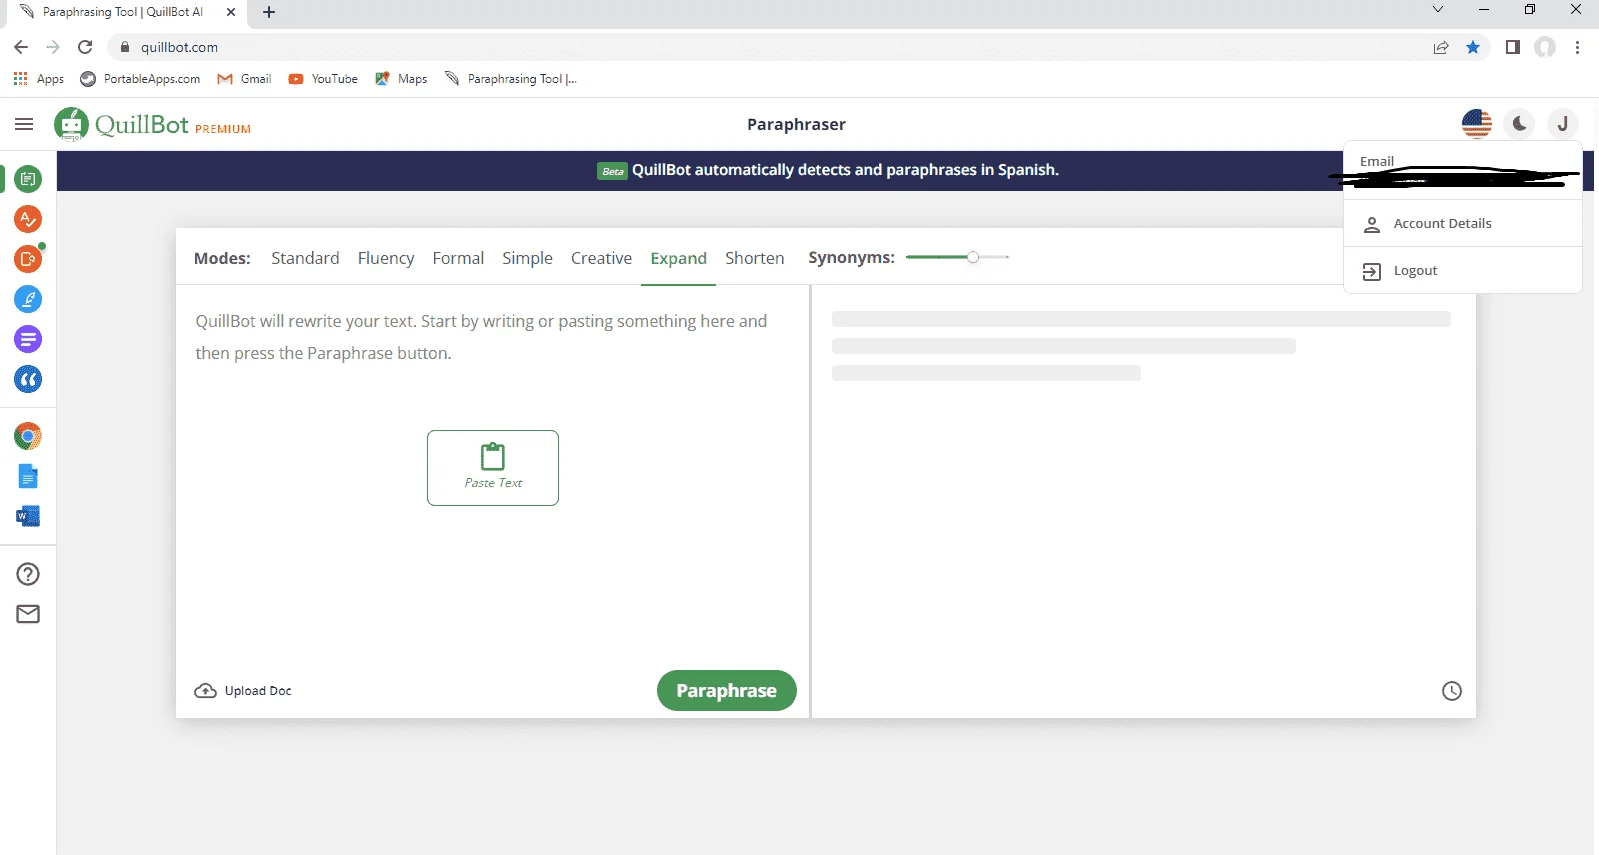The width and height of the screenshot is (1599, 855).
Task: Open the Paraphraser tool in the sidebar
Action: 28,179
